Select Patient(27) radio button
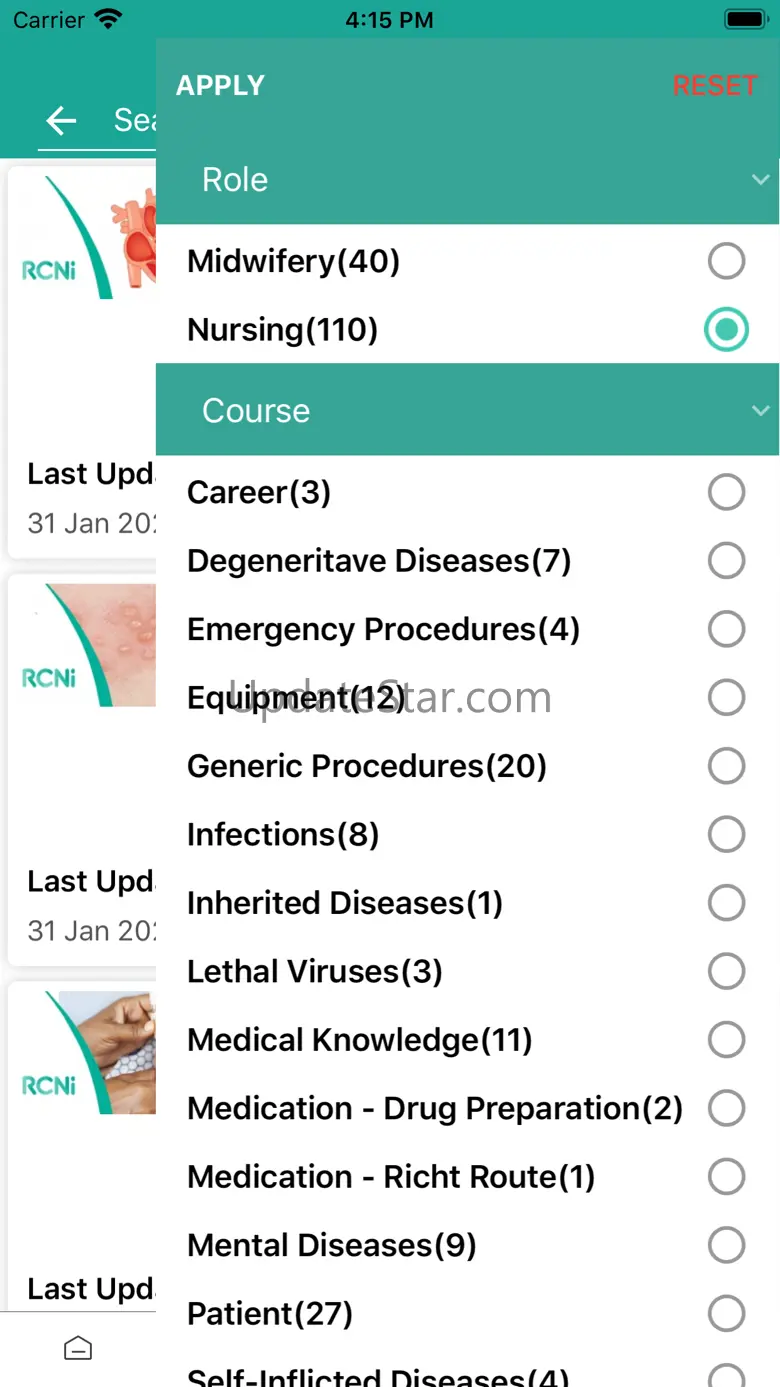This screenshot has height=1387, width=780. 726,1313
